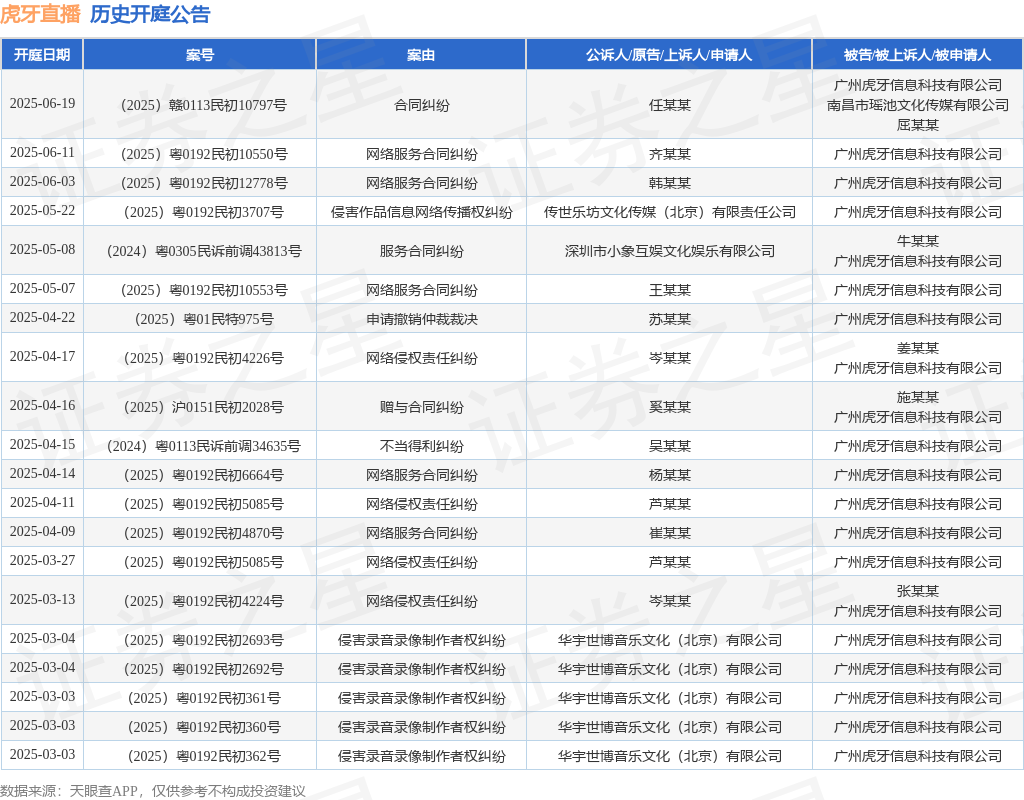Click the 不当得利纠纷 cell
This screenshot has width=1024, height=800.
point(421,446)
